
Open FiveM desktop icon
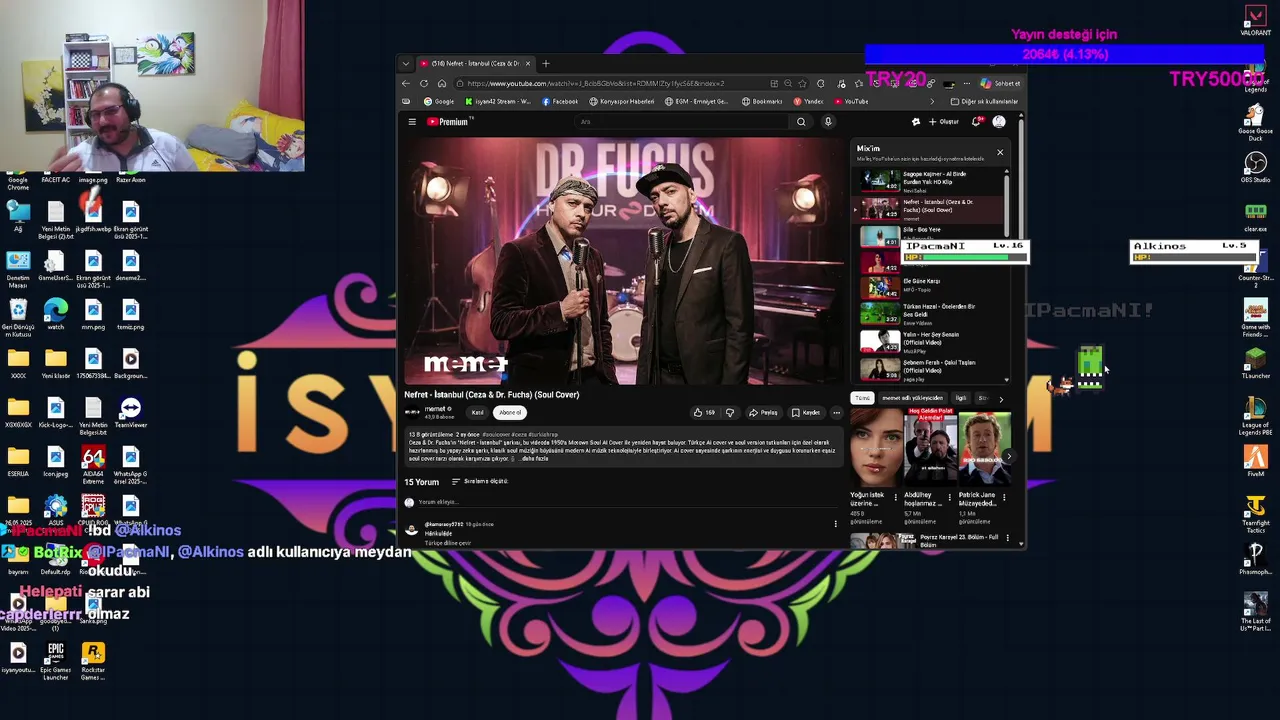(1255, 461)
